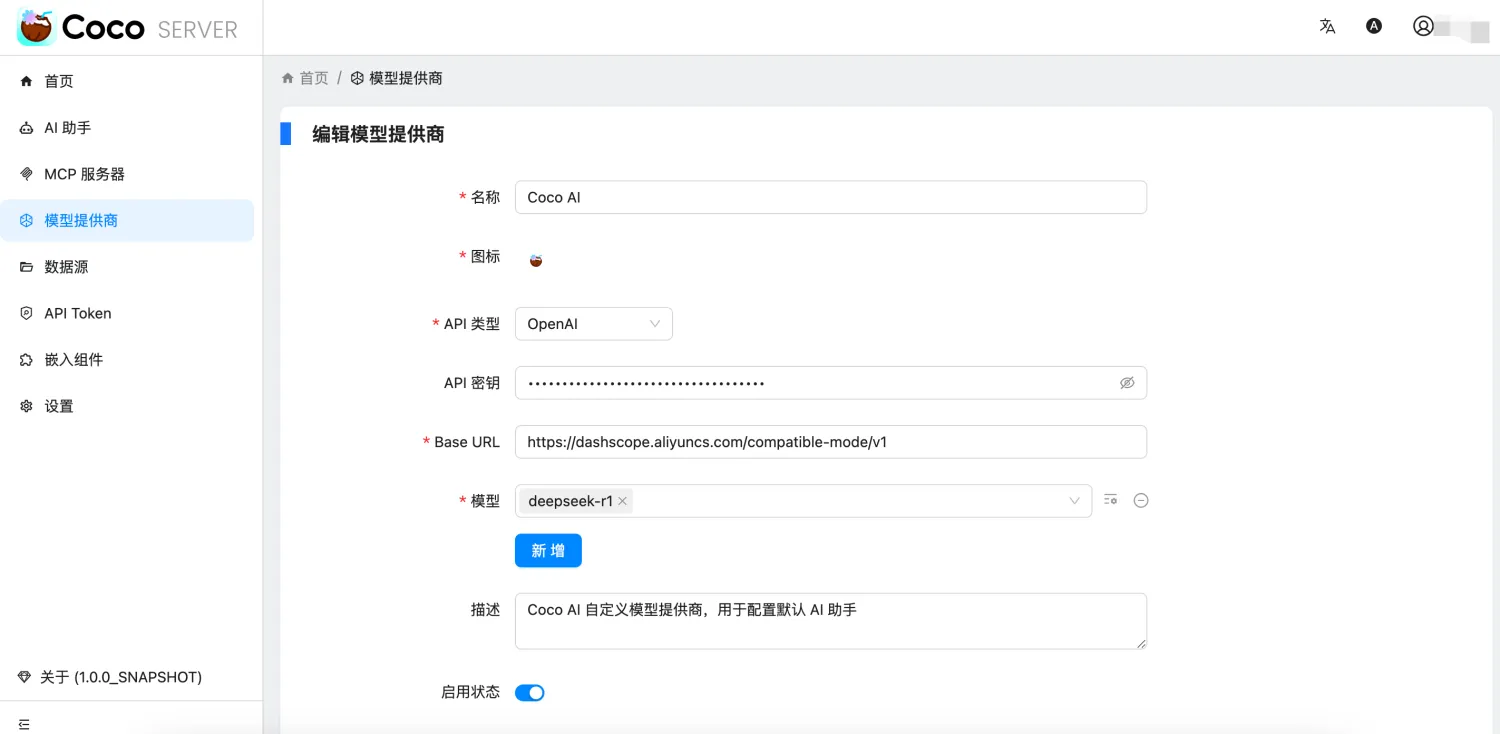Open MCP 服务器 in the sidebar

(x=127, y=174)
